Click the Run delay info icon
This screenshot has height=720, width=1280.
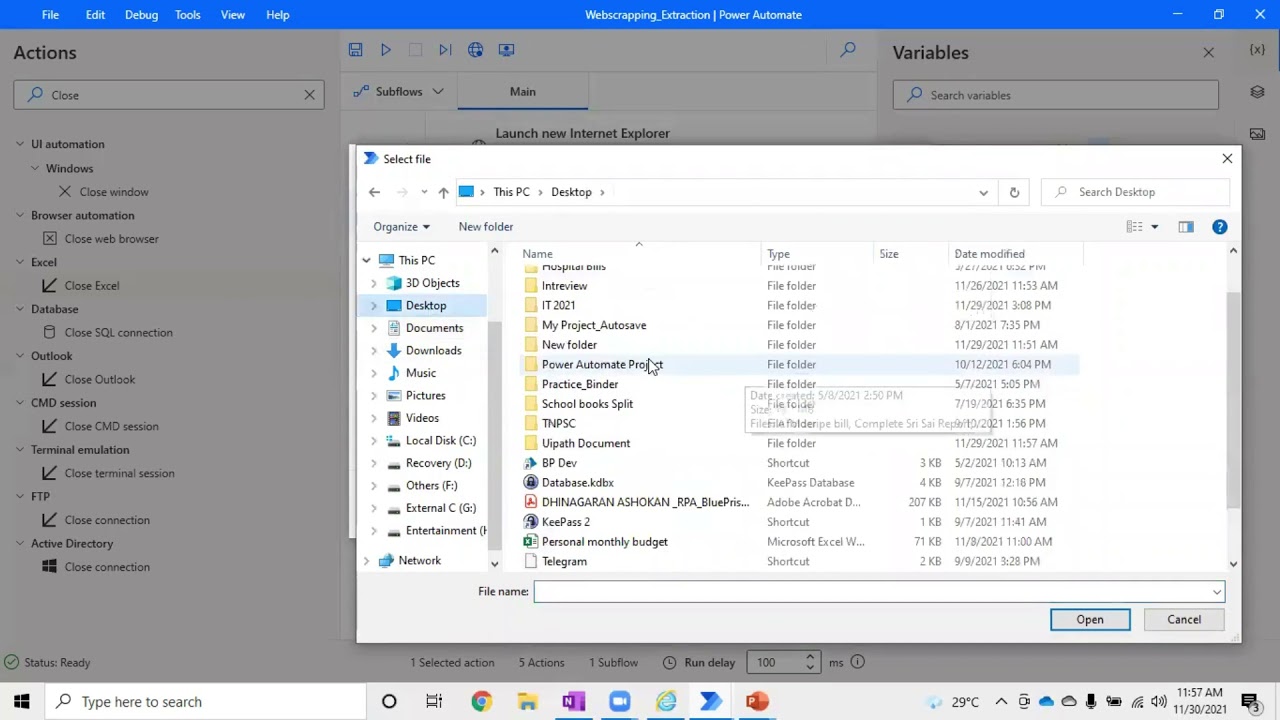click(857, 662)
